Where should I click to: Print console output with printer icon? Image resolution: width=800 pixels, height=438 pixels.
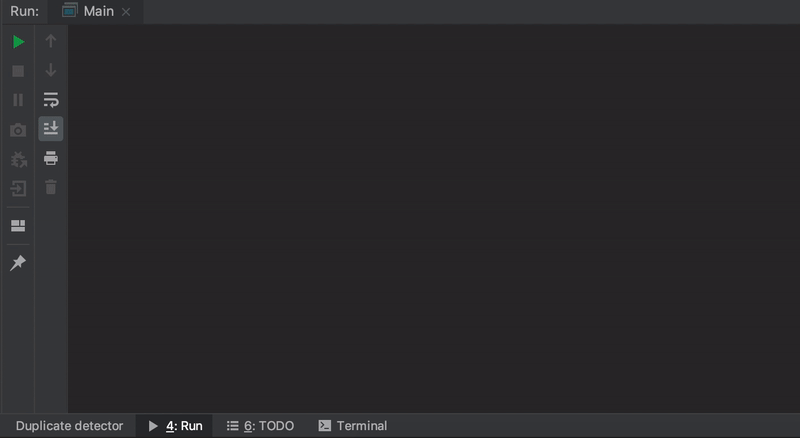pyautogui.click(x=51, y=158)
